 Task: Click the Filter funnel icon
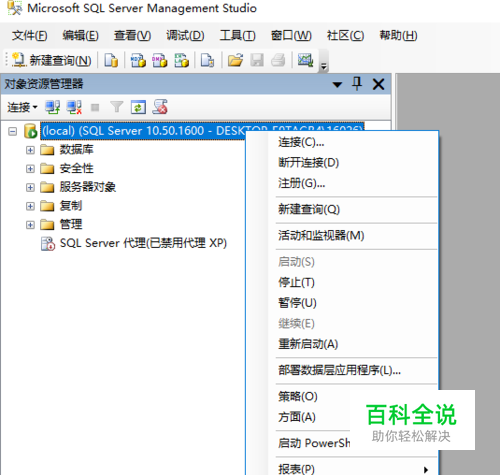pyautogui.click(x=117, y=107)
